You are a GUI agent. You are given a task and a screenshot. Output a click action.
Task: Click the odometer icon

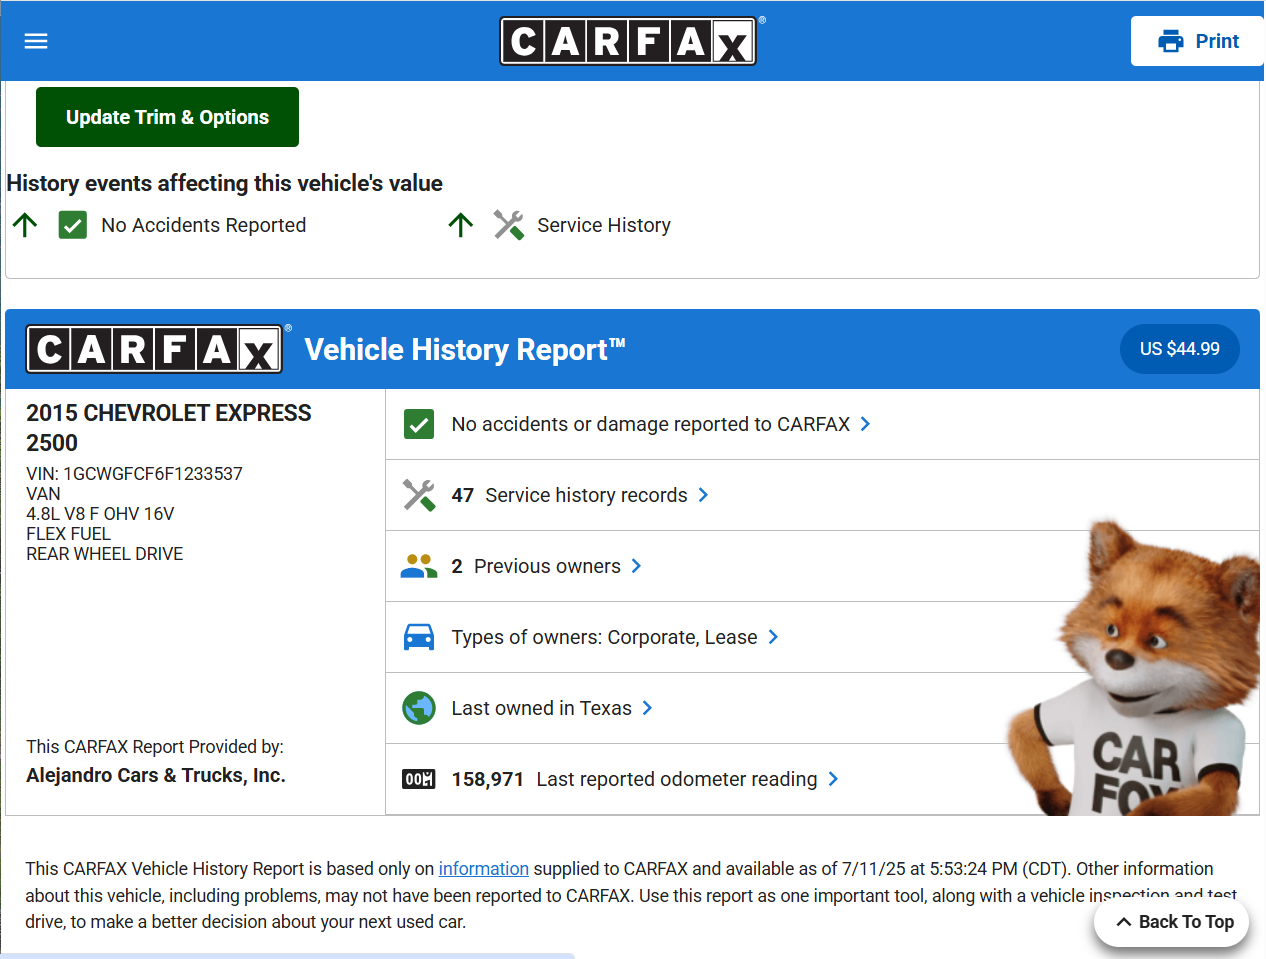tap(419, 779)
